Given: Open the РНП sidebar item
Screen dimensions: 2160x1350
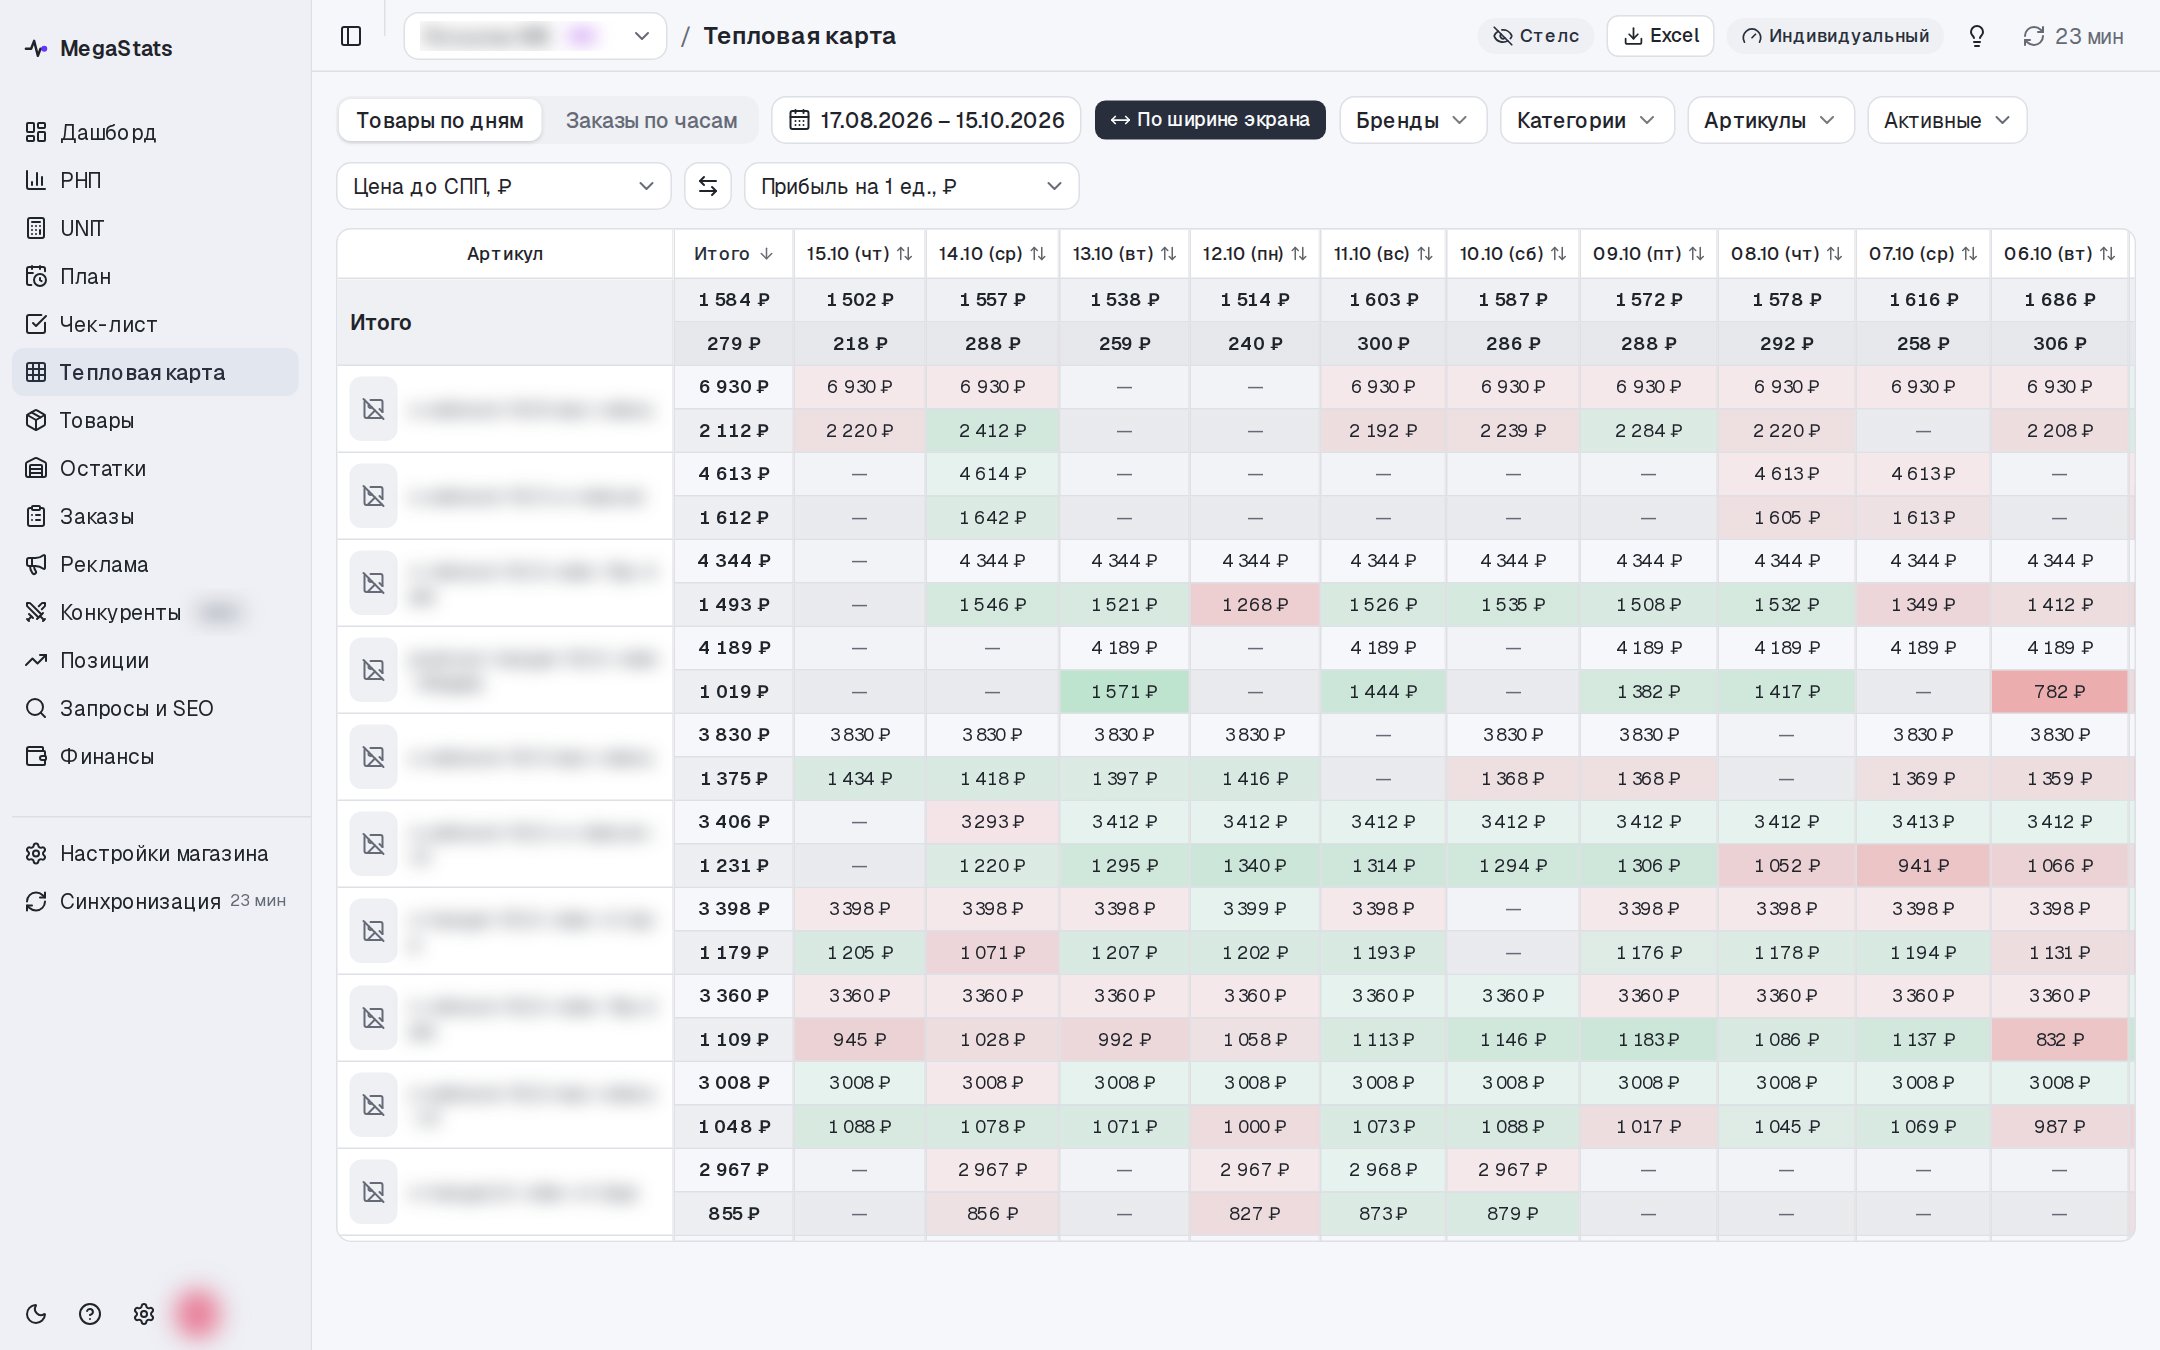Looking at the screenshot, I should click(155, 180).
